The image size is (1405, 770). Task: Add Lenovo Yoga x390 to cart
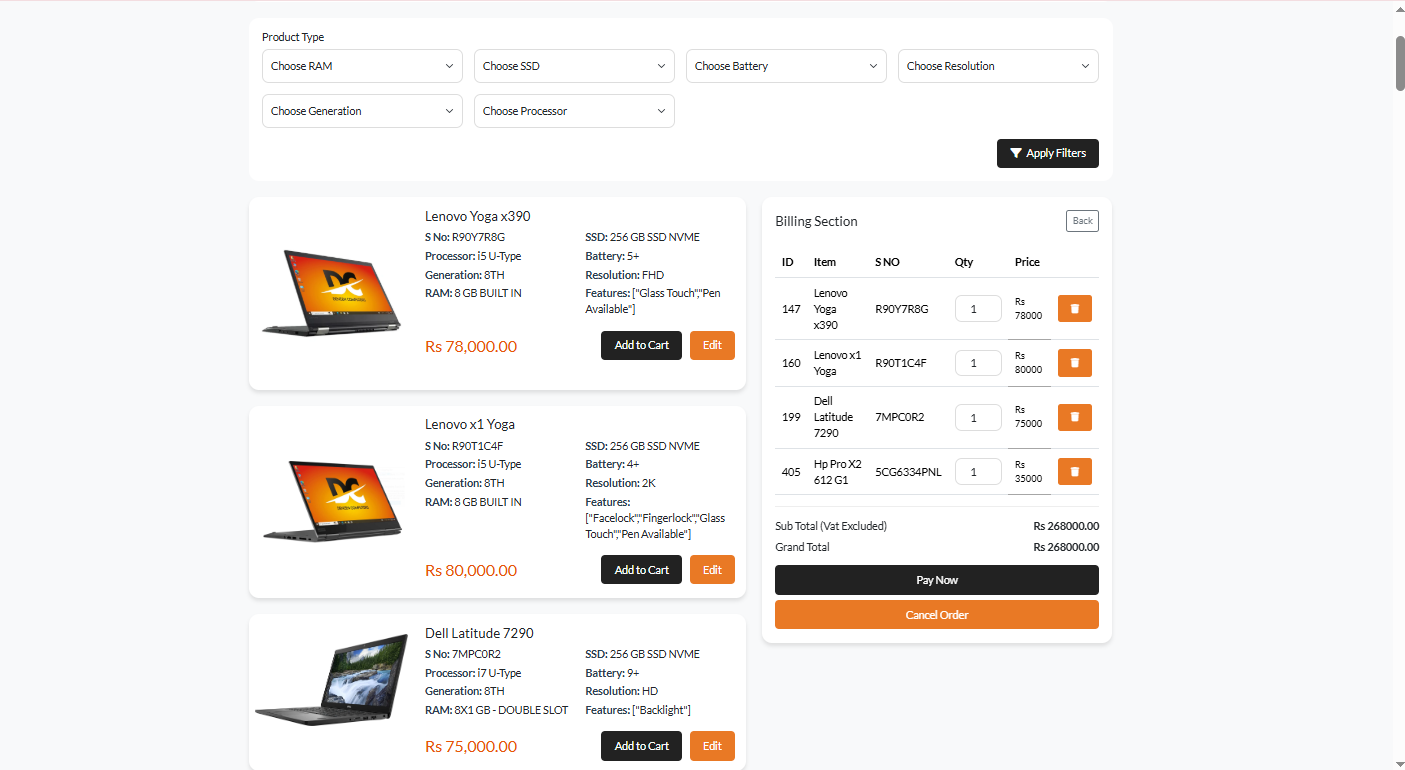click(x=641, y=345)
